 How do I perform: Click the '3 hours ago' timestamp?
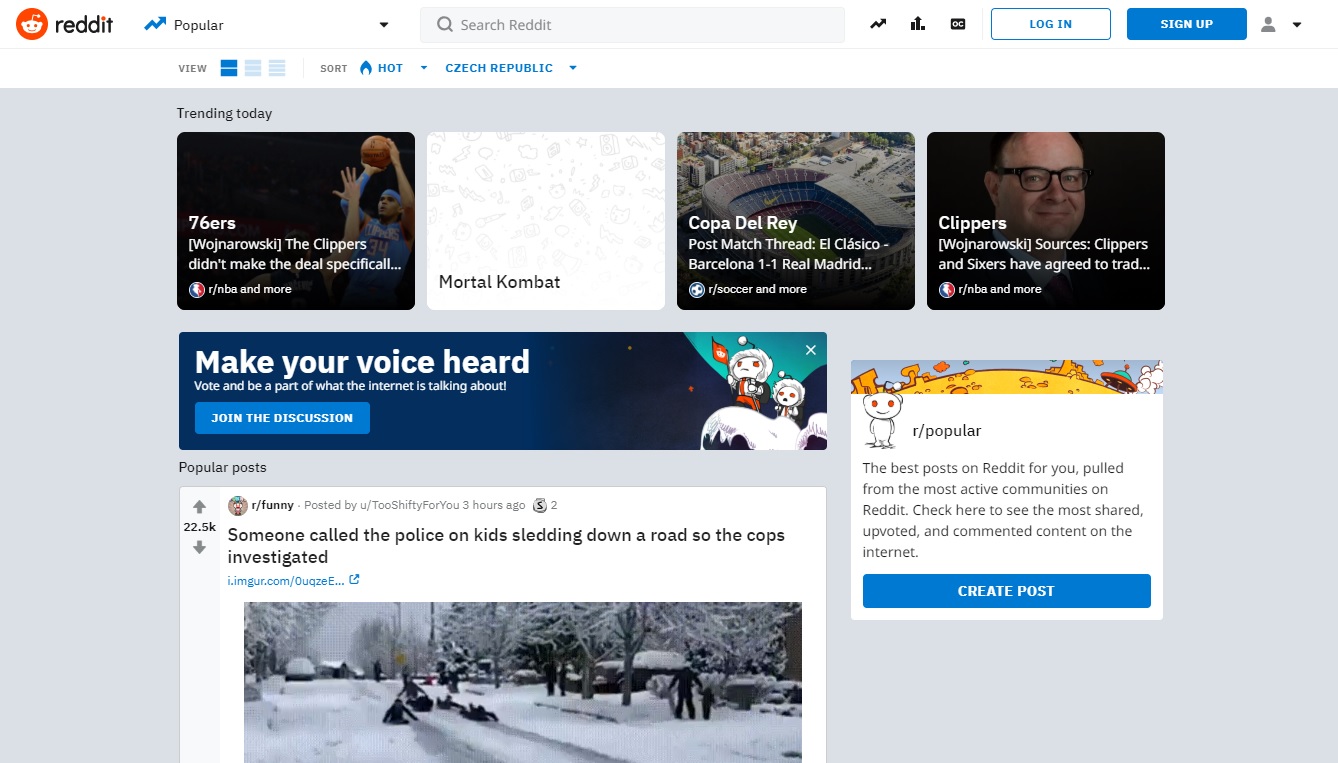493,505
